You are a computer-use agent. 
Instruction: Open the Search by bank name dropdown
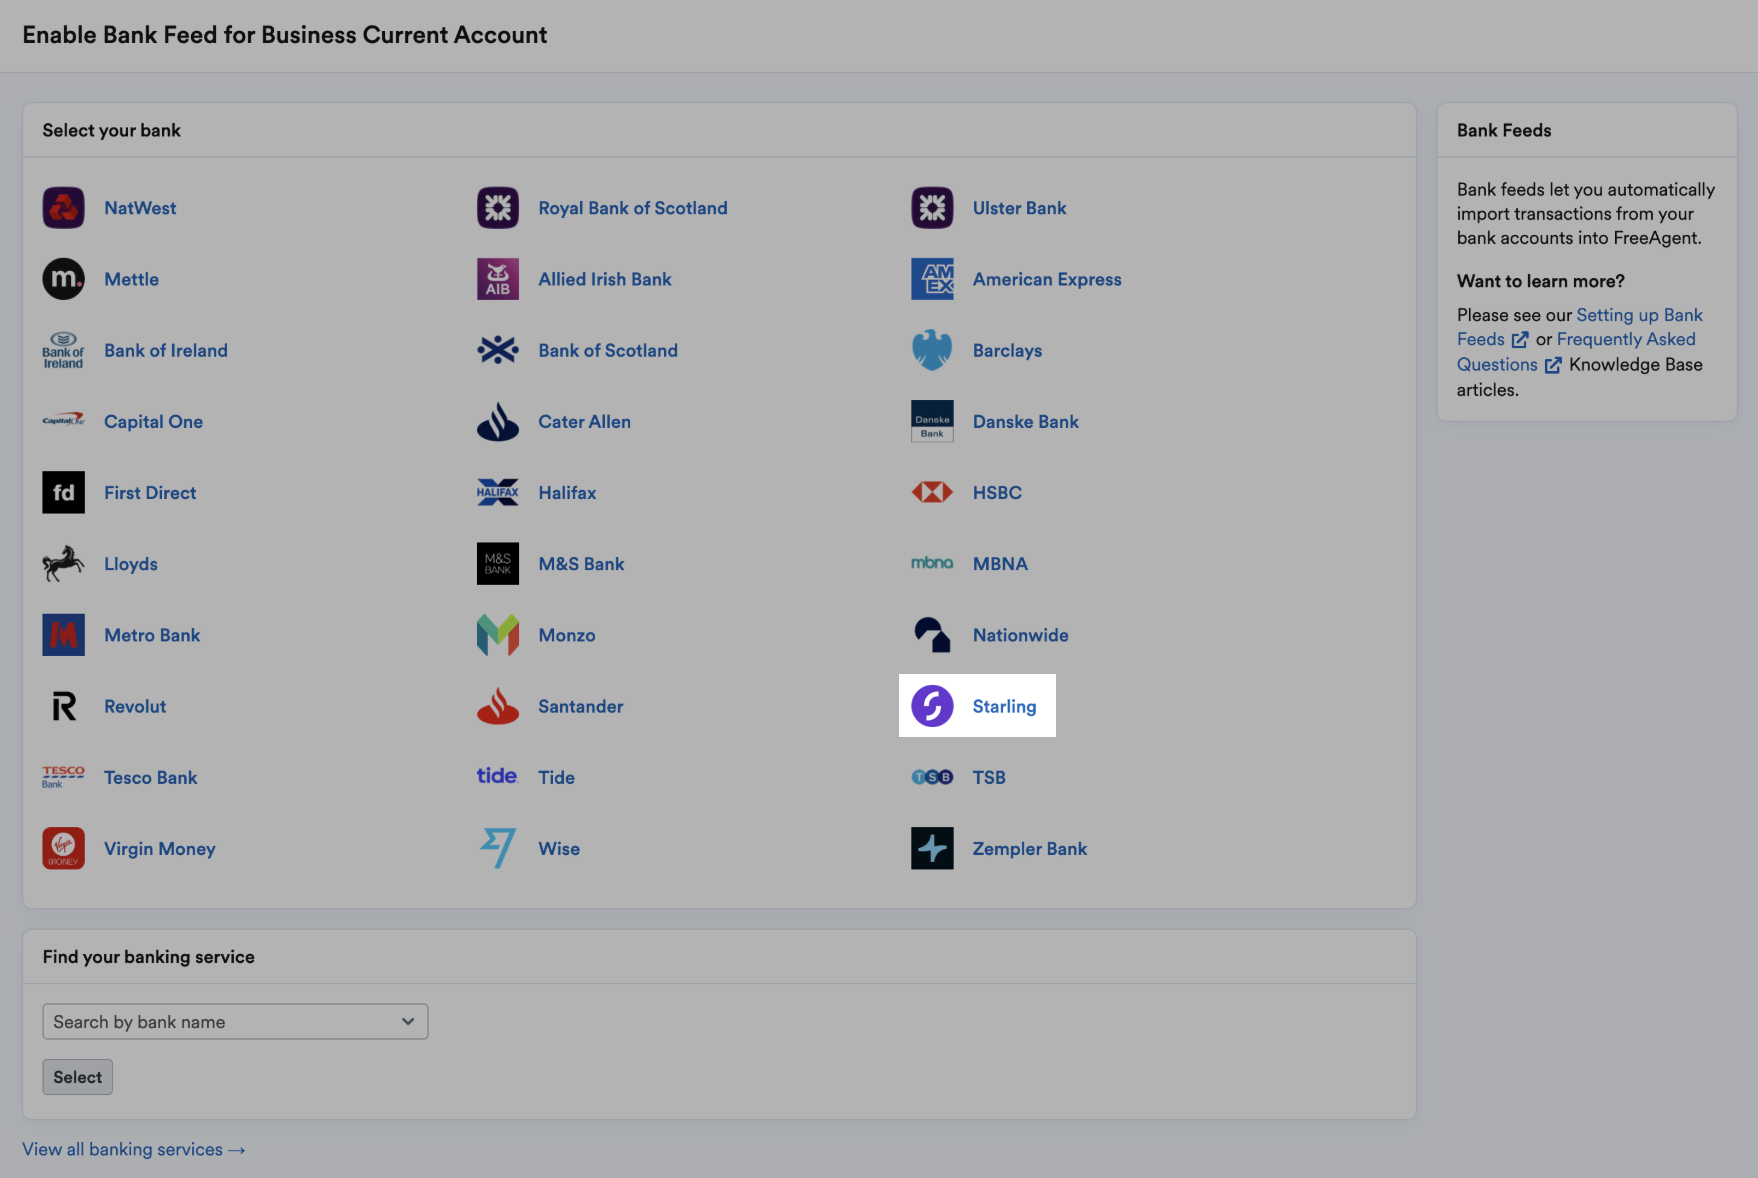(x=235, y=1021)
